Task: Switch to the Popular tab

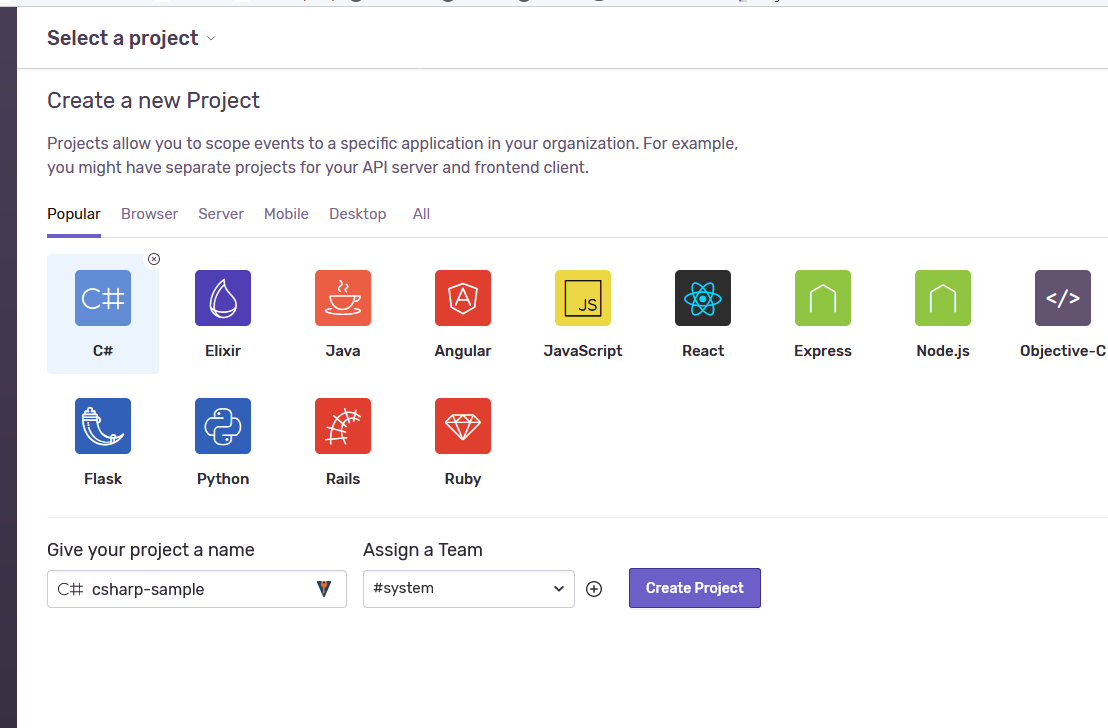Action: click(x=73, y=213)
